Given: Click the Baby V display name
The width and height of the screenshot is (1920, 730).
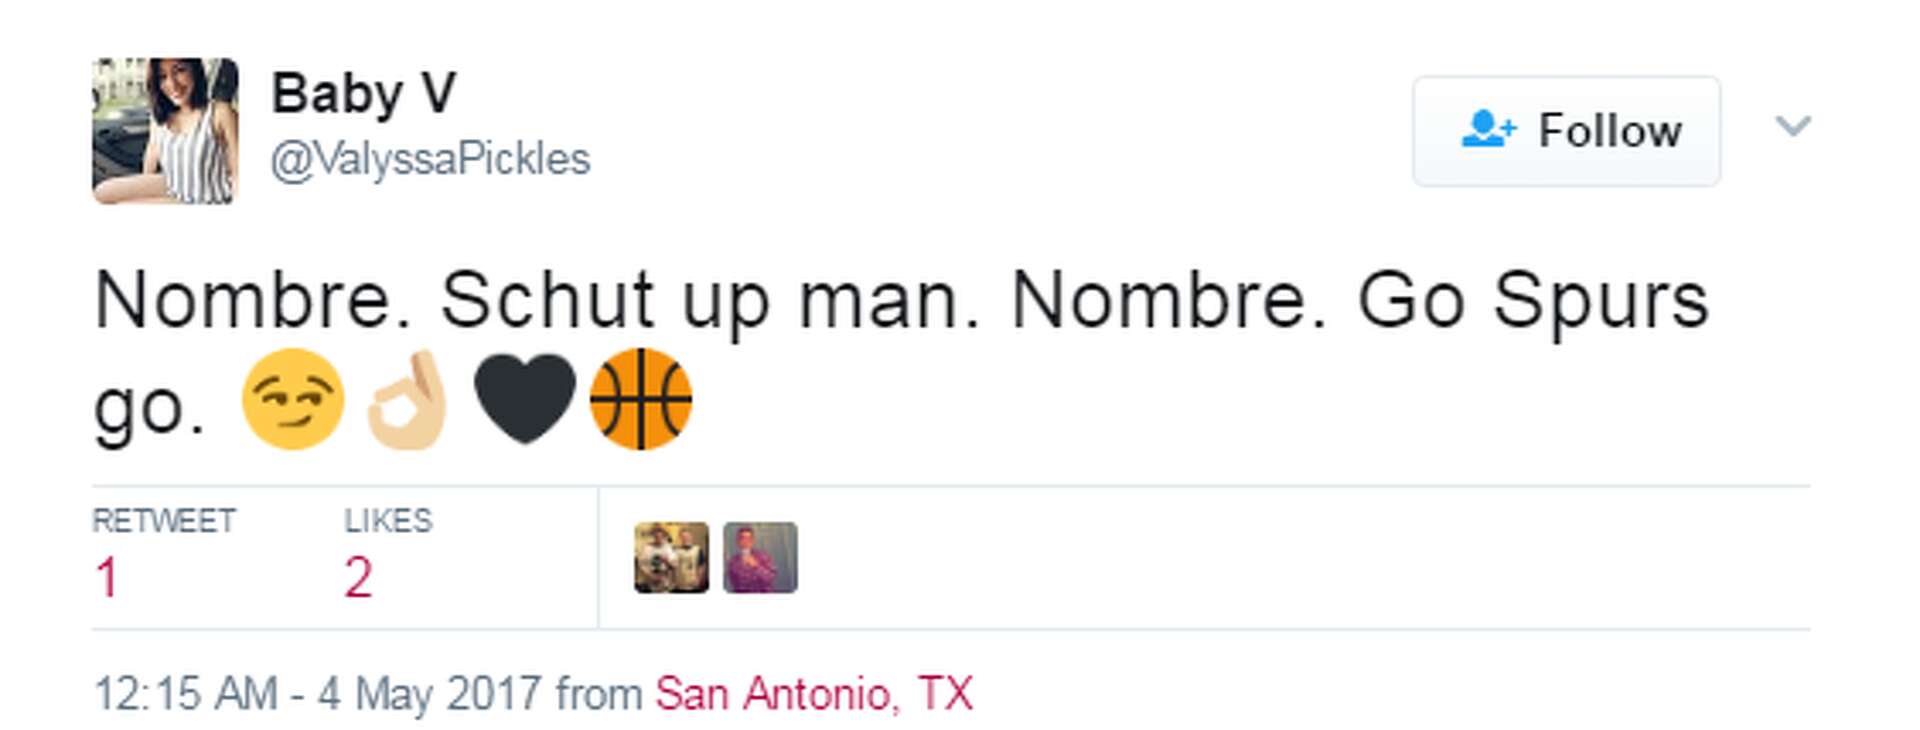Looking at the screenshot, I should point(364,94).
